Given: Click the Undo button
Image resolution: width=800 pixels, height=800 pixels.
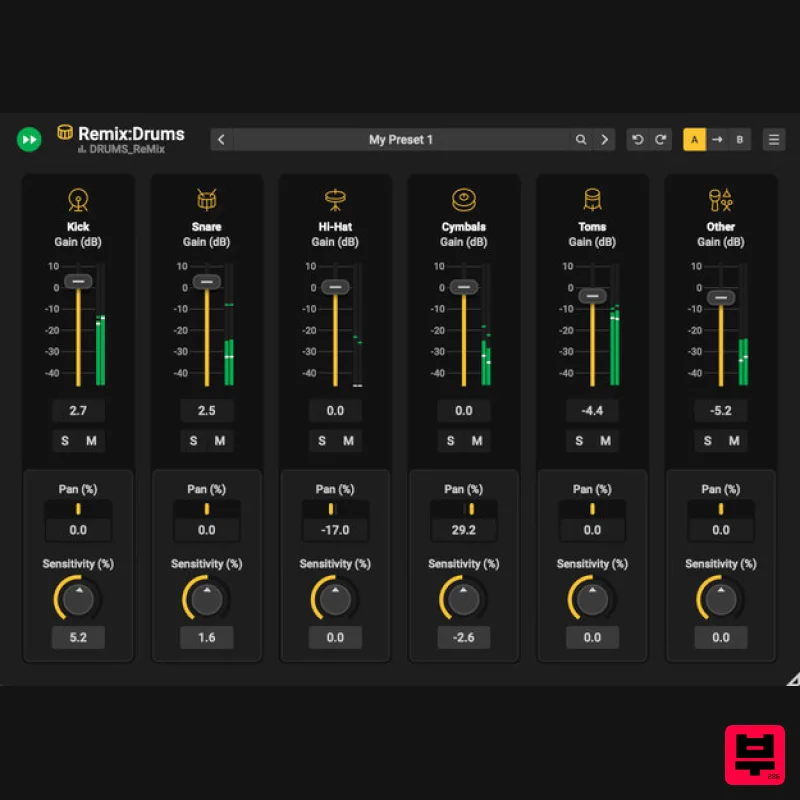Looking at the screenshot, I should tap(638, 139).
